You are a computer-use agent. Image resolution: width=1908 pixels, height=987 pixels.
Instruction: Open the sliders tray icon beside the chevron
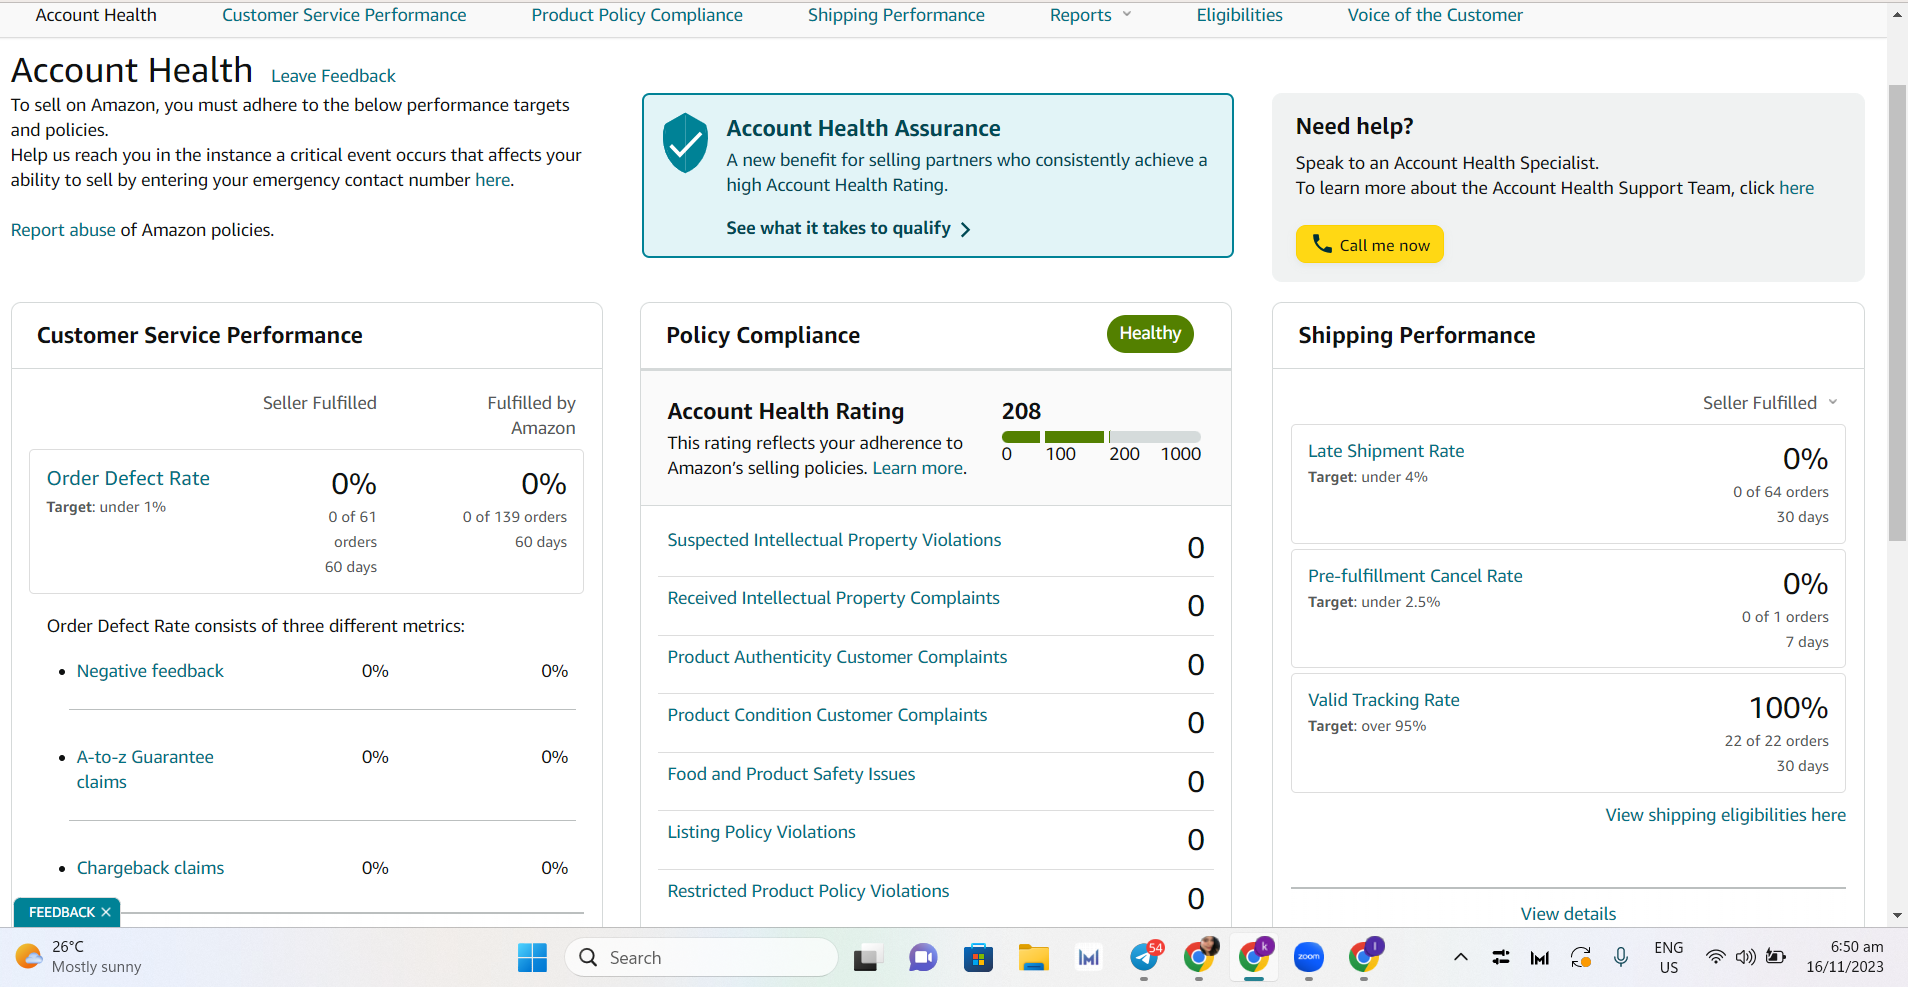[1501, 957]
